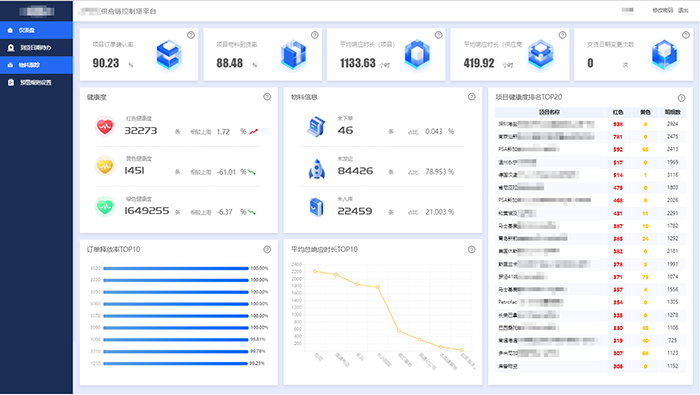Click the green heart health icon
This screenshot has height=395, width=700.
click(105, 206)
